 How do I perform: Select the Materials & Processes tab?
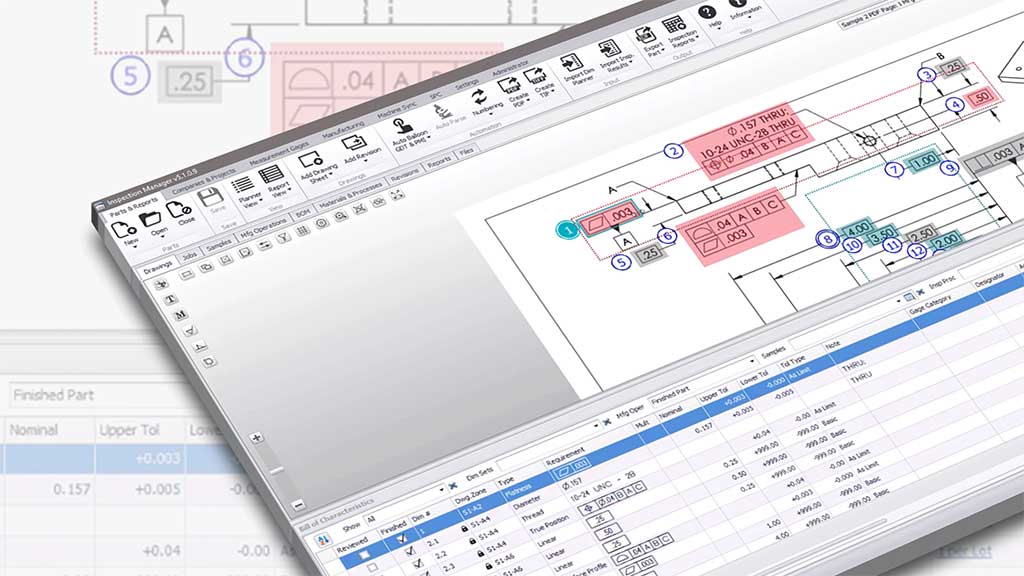[x=349, y=195]
